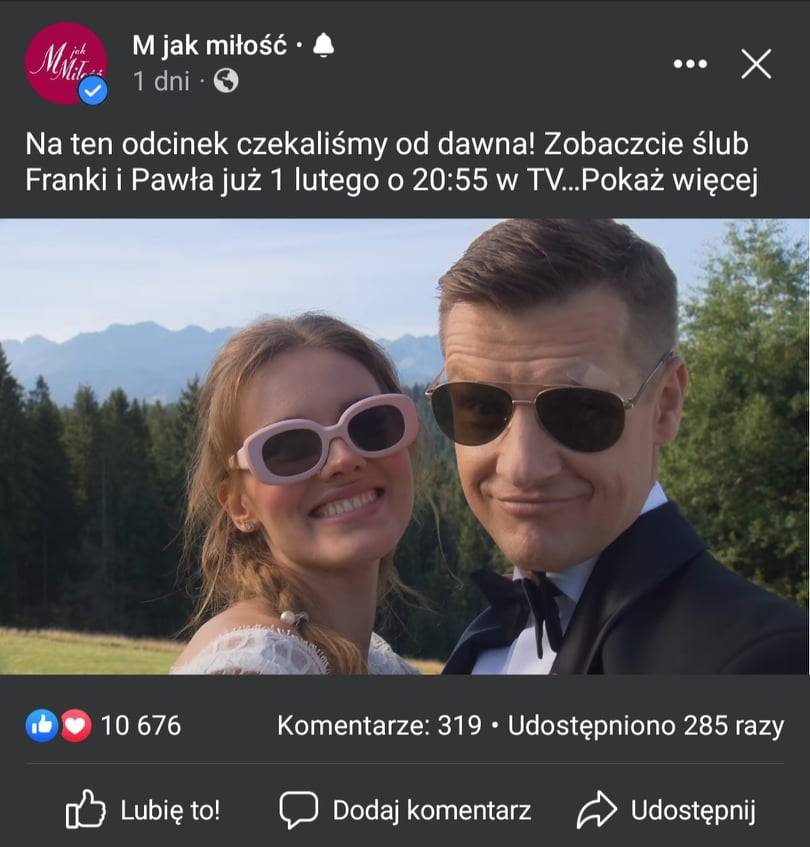Toggle the notification bell next to page name
This screenshot has height=847, width=810.
tap(323, 45)
